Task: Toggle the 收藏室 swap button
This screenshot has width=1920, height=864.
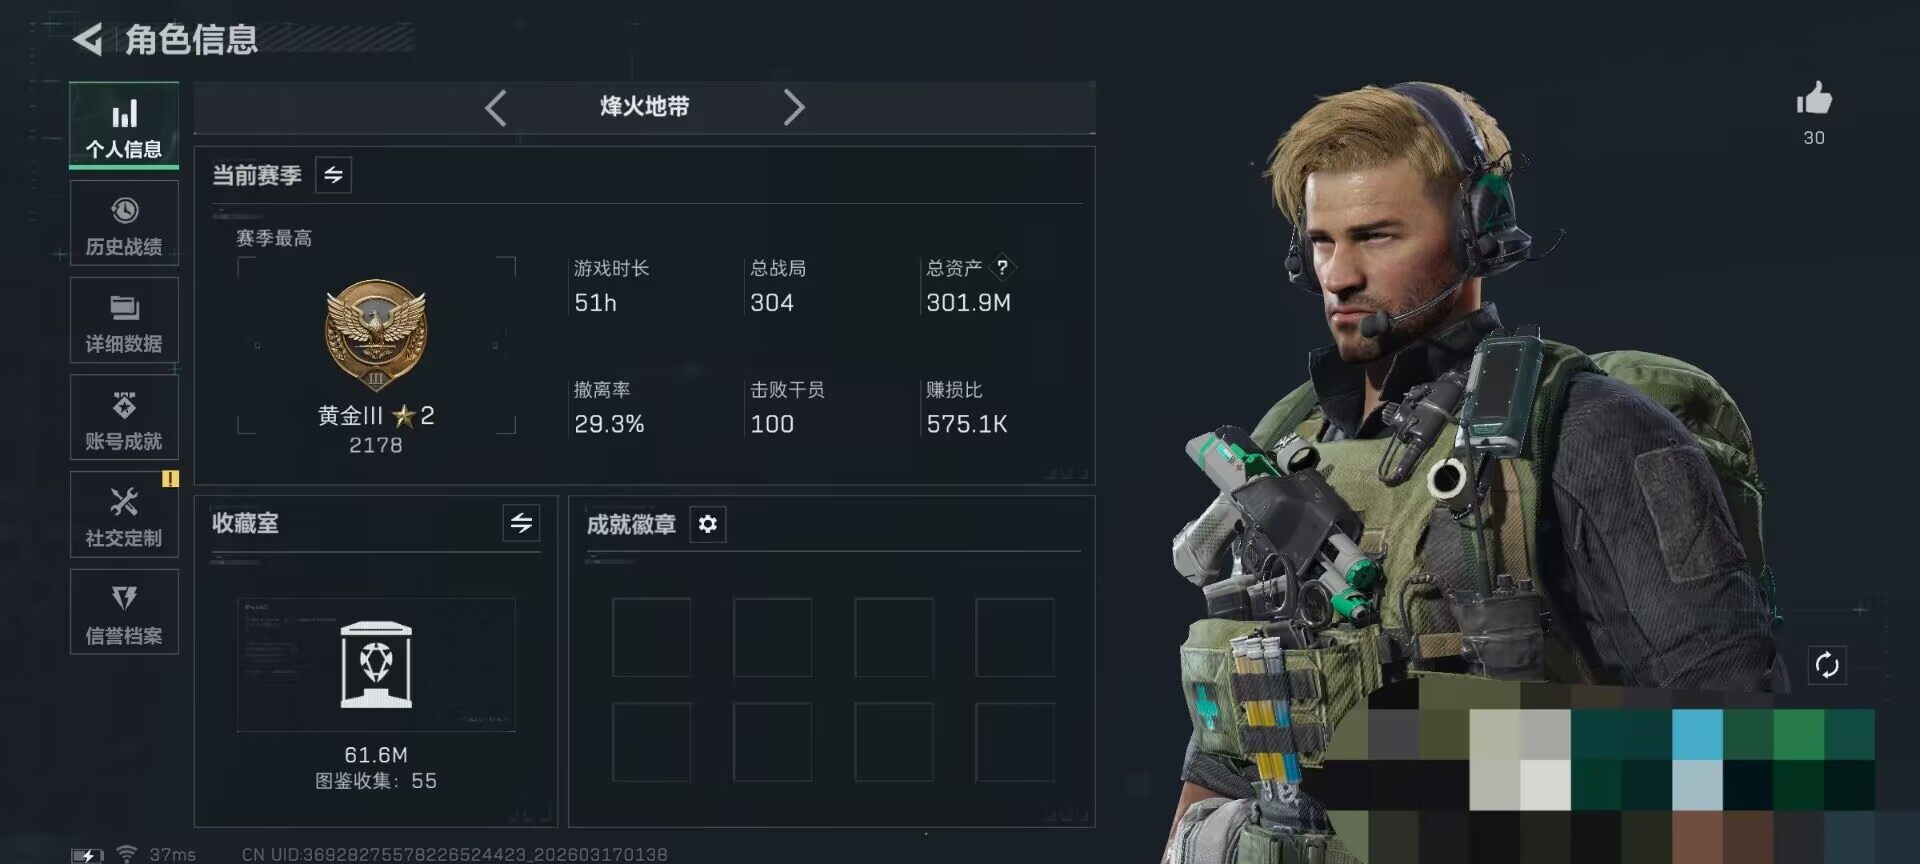Action: (x=521, y=523)
